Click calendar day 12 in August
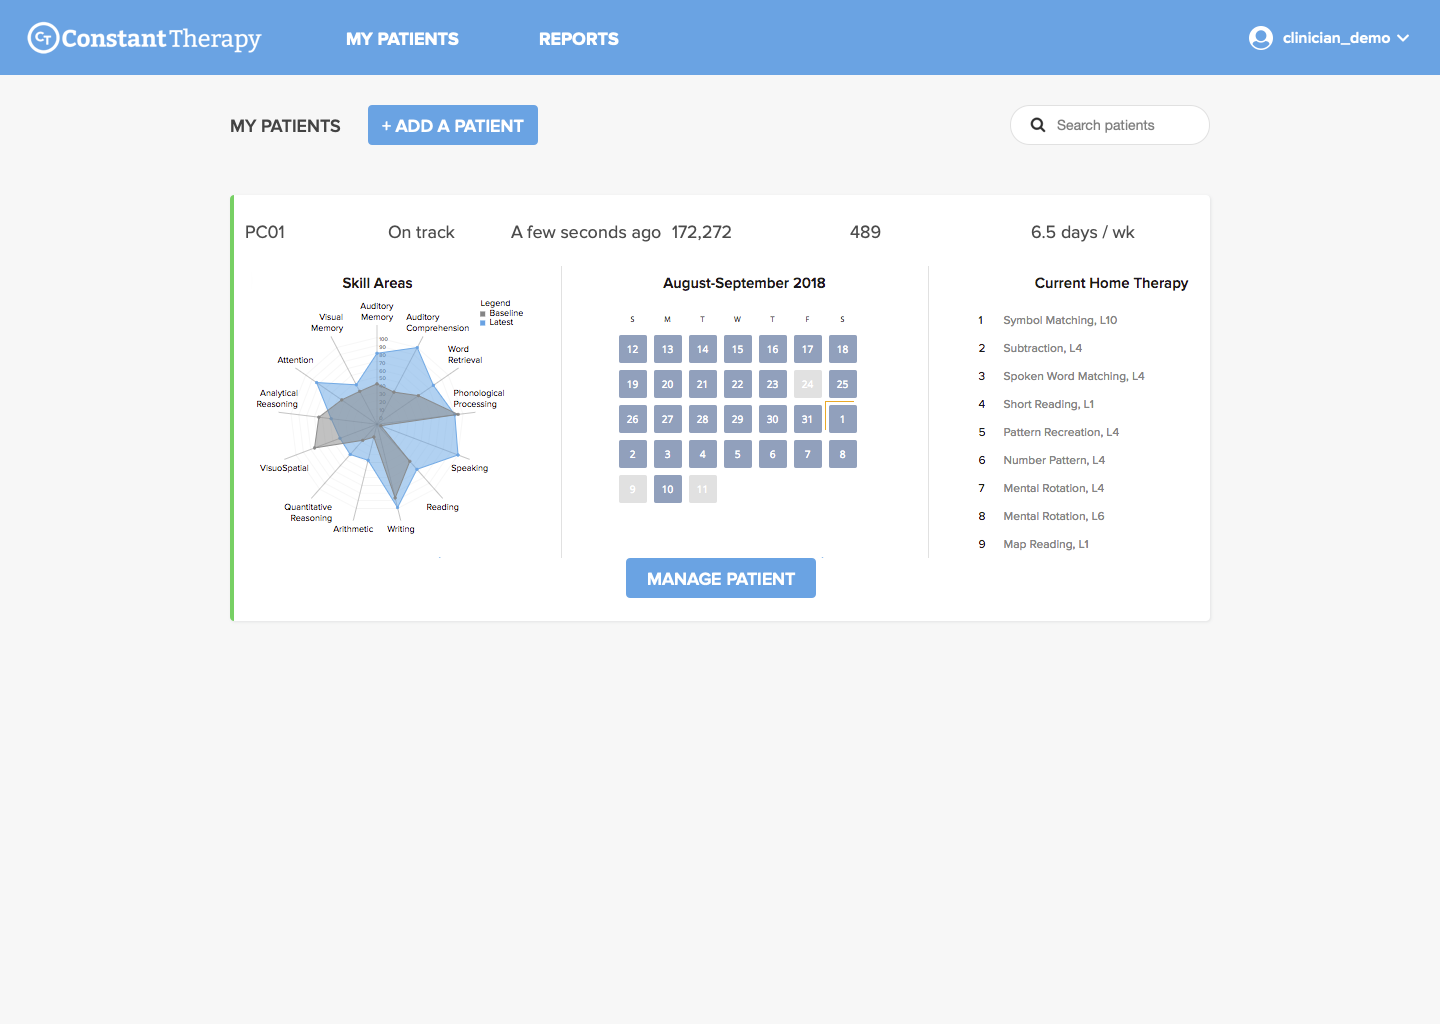This screenshot has height=1024, width=1440. point(632,349)
